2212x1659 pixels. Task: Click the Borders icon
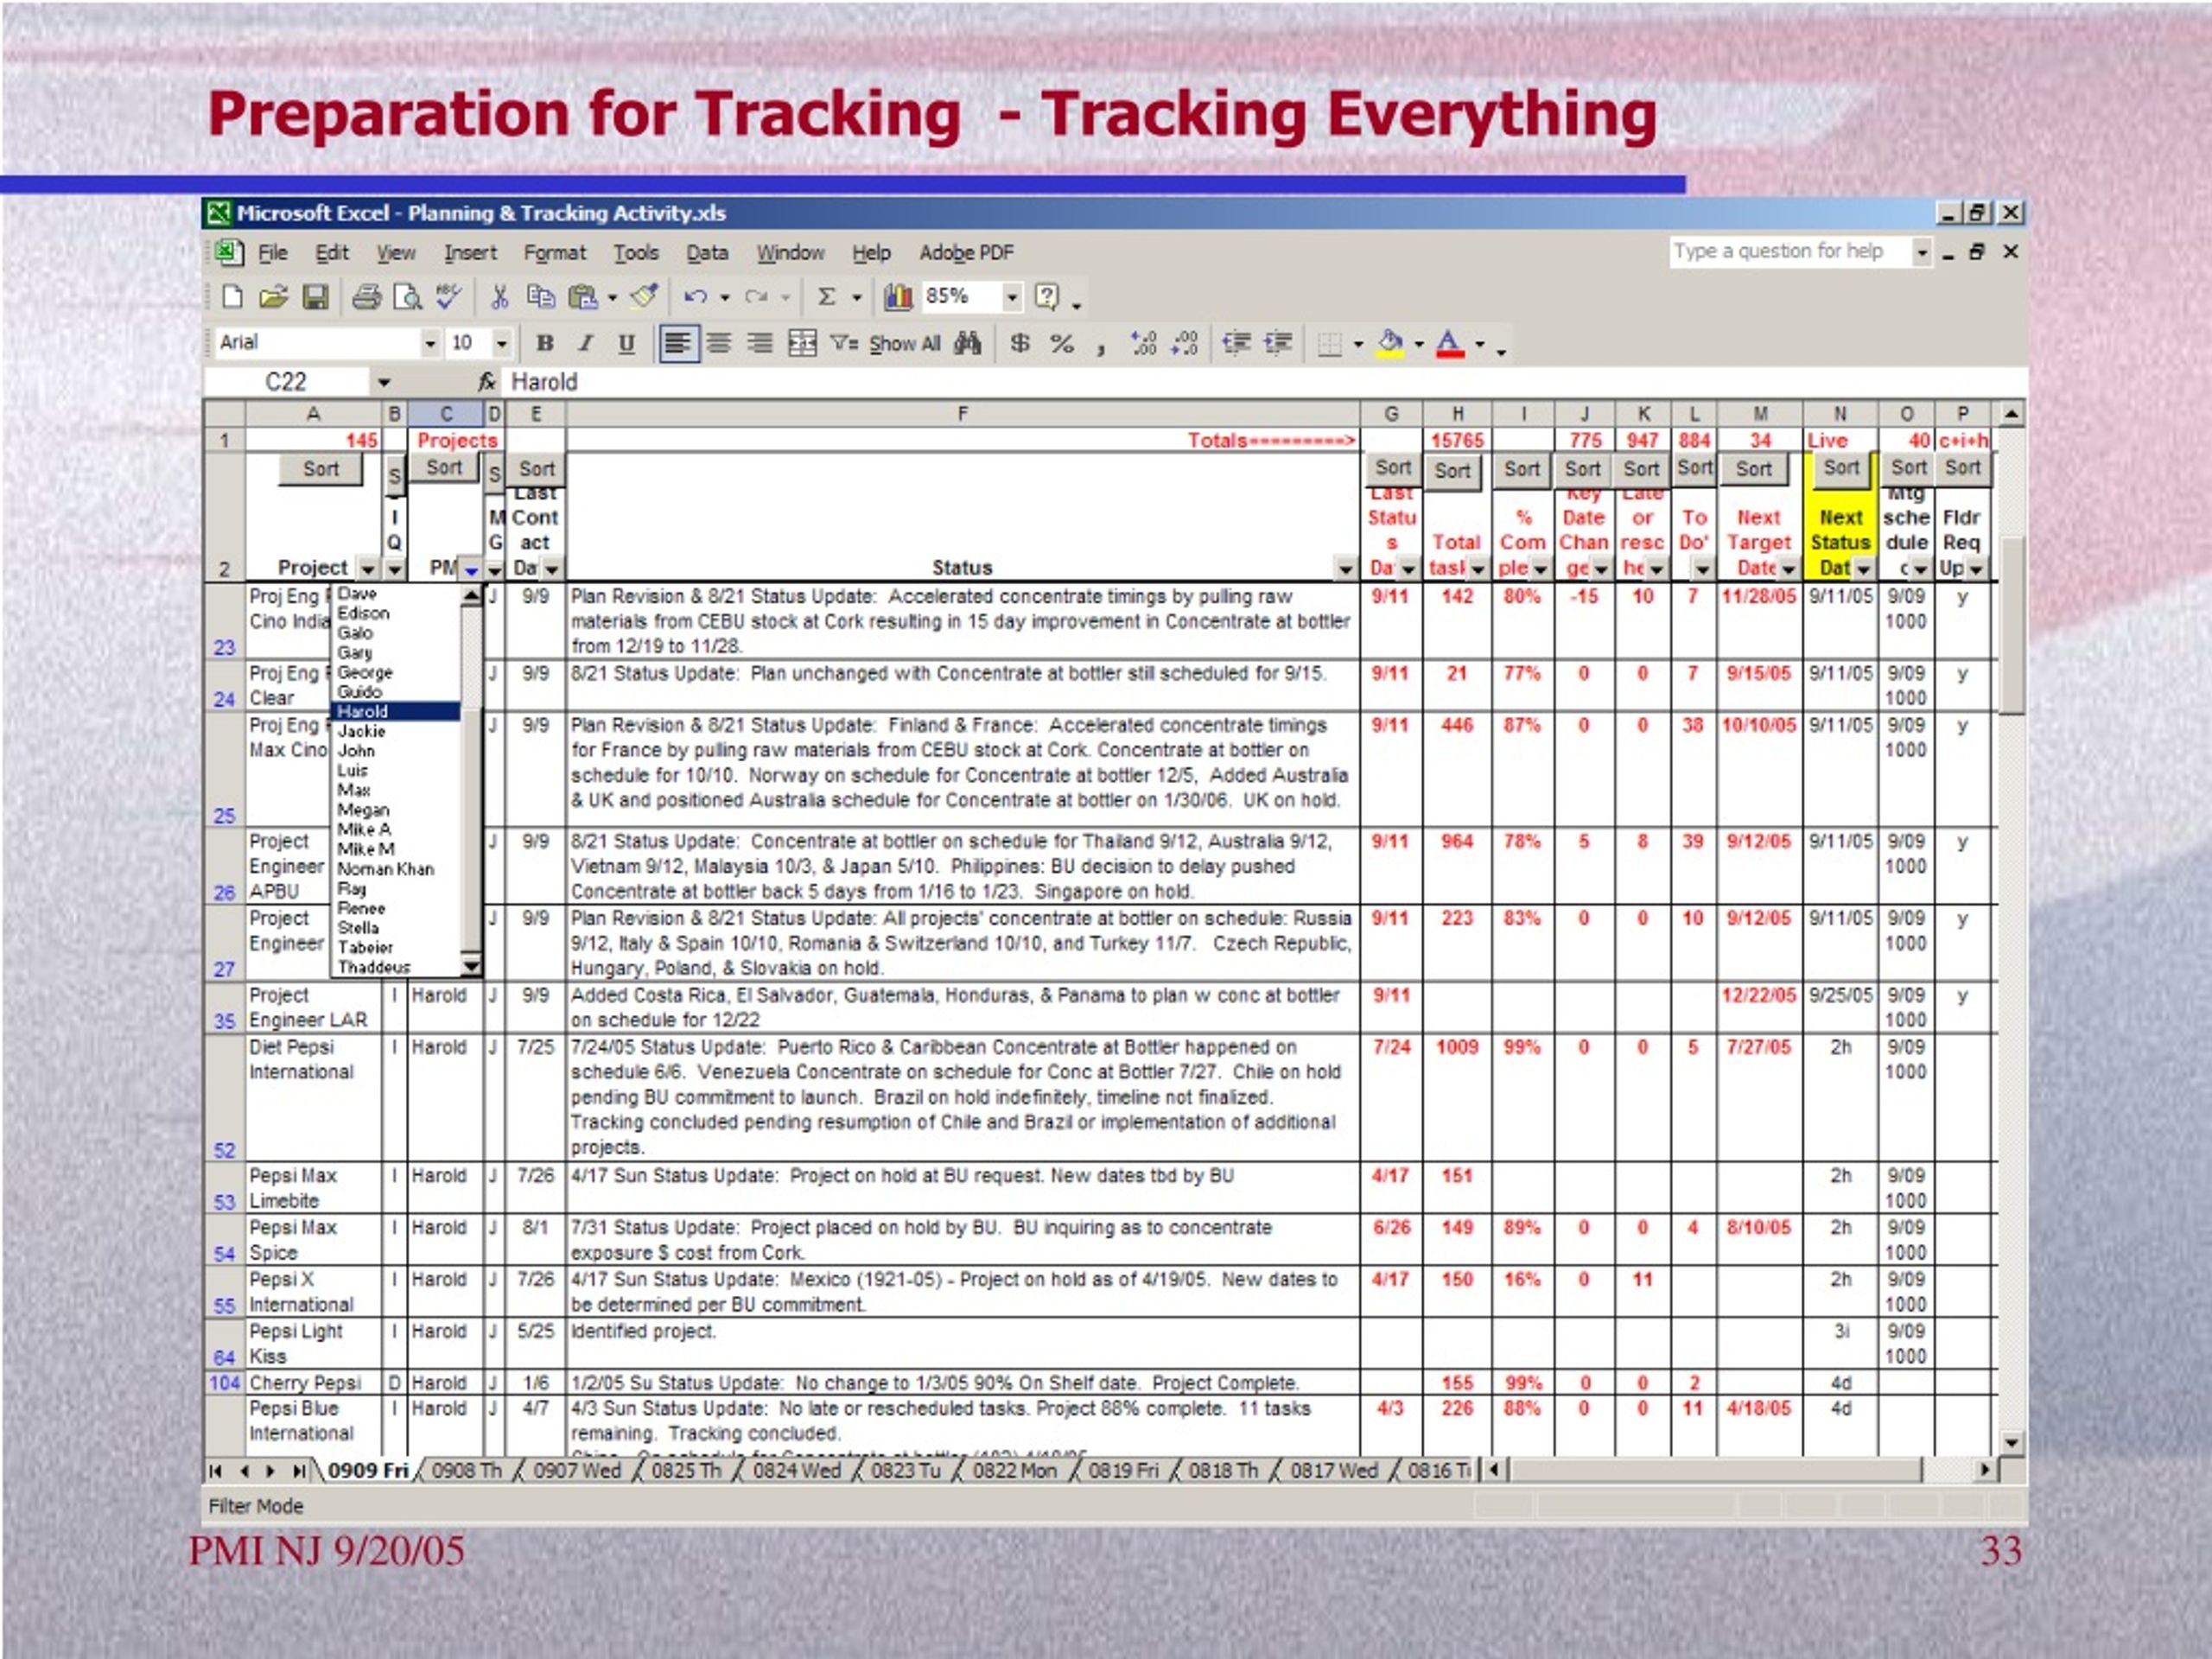[x=1329, y=345]
